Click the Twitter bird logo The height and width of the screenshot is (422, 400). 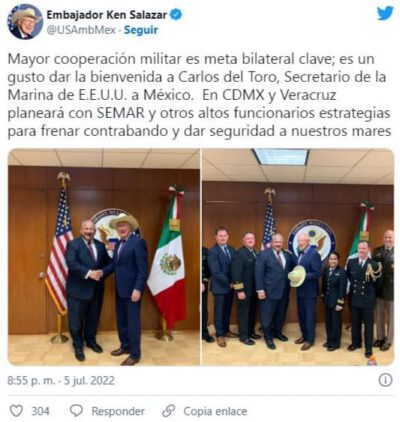(x=385, y=13)
